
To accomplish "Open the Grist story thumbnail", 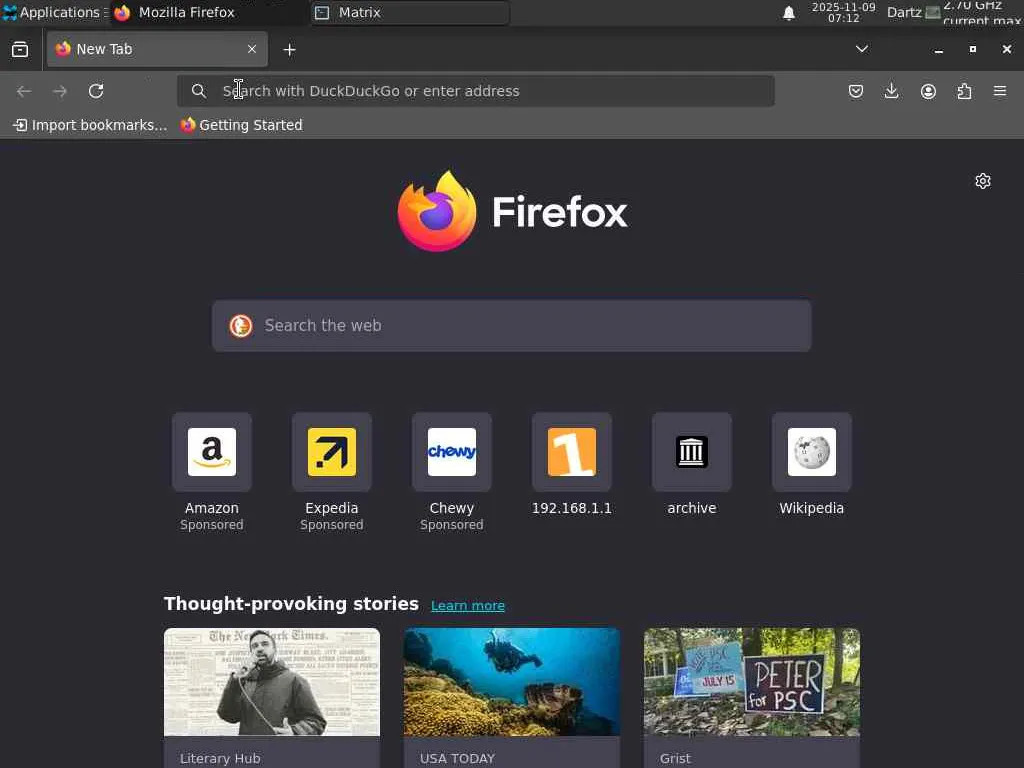I will coord(752,682).
